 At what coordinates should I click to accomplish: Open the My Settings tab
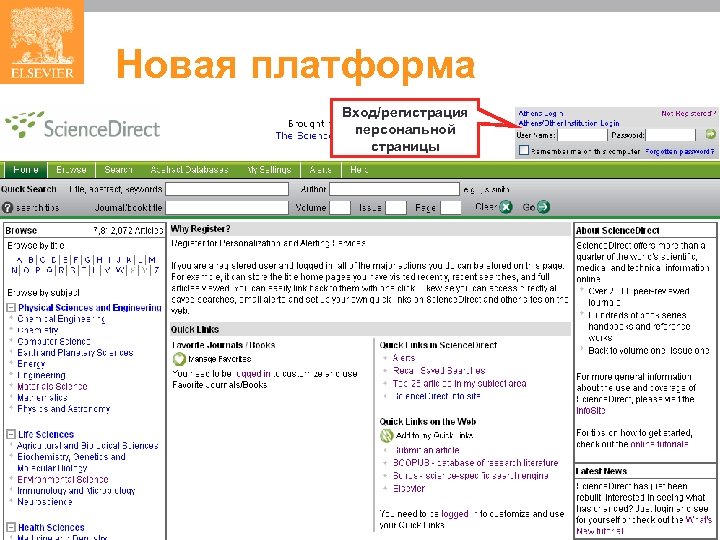tap(269, 169)
